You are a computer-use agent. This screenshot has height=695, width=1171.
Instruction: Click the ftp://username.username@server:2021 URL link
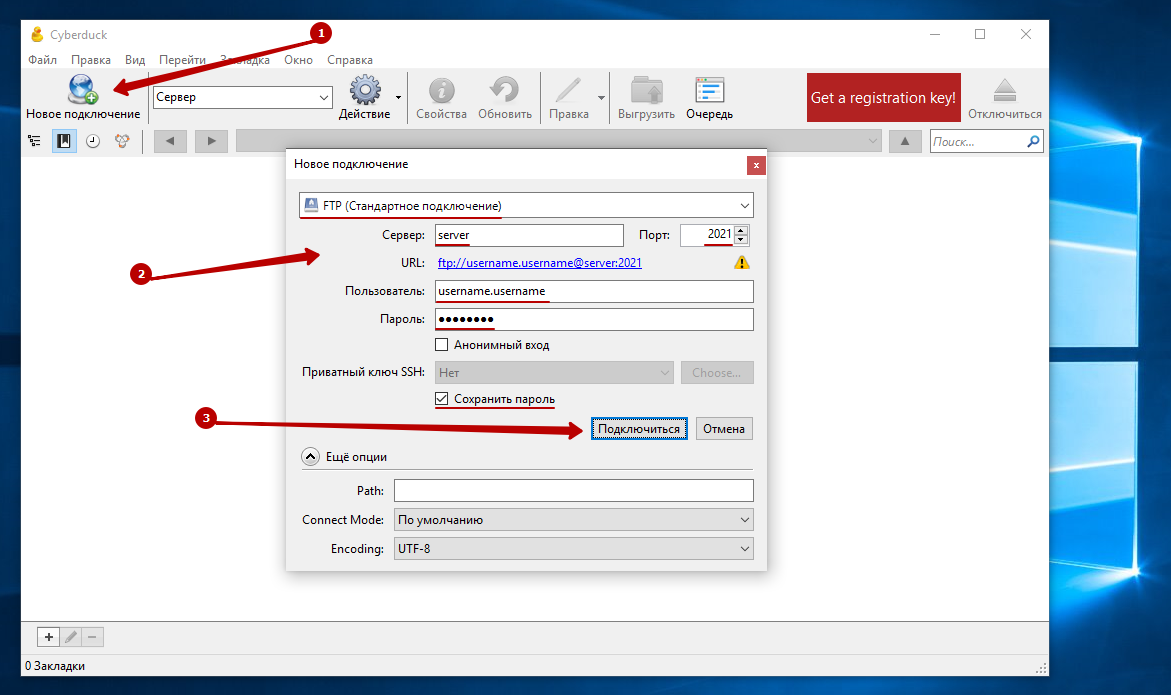point(540,263)
